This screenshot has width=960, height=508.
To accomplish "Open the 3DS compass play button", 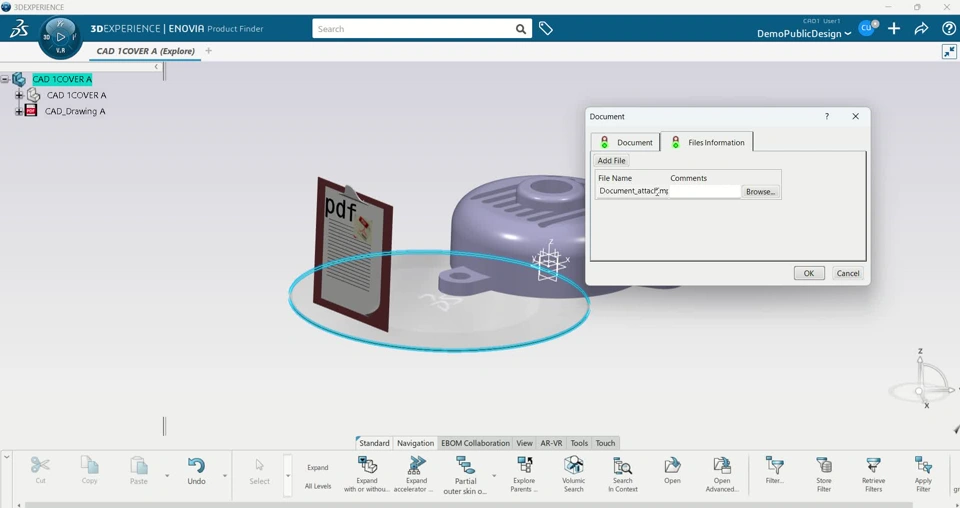I will [61, 37].
